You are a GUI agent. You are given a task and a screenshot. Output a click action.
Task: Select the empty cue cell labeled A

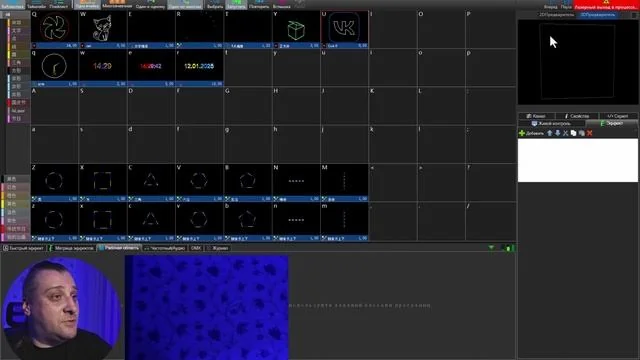[54, 106]
